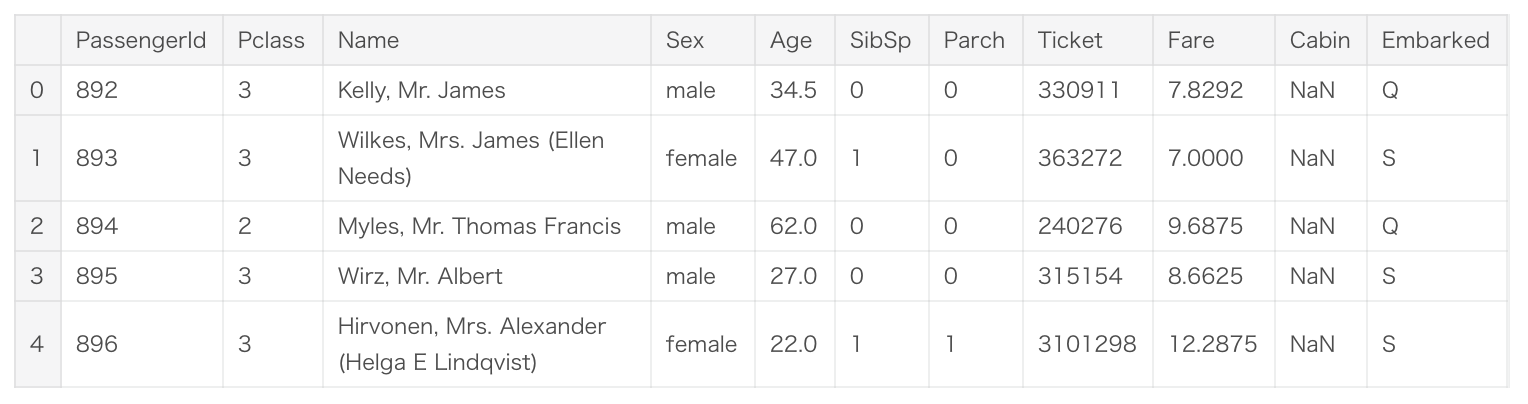Click the name cell Wilkes, Mrs. James
The height and width of the screenshot is (404, 1528).
pyautogui.click(x=470, y=158)
